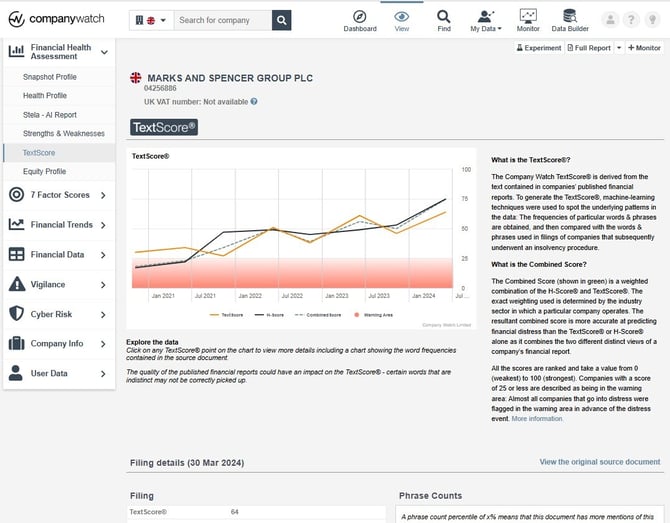Click the Financial Health Assessment bar chart icon

pyautogui.click(x=16, y=52)
